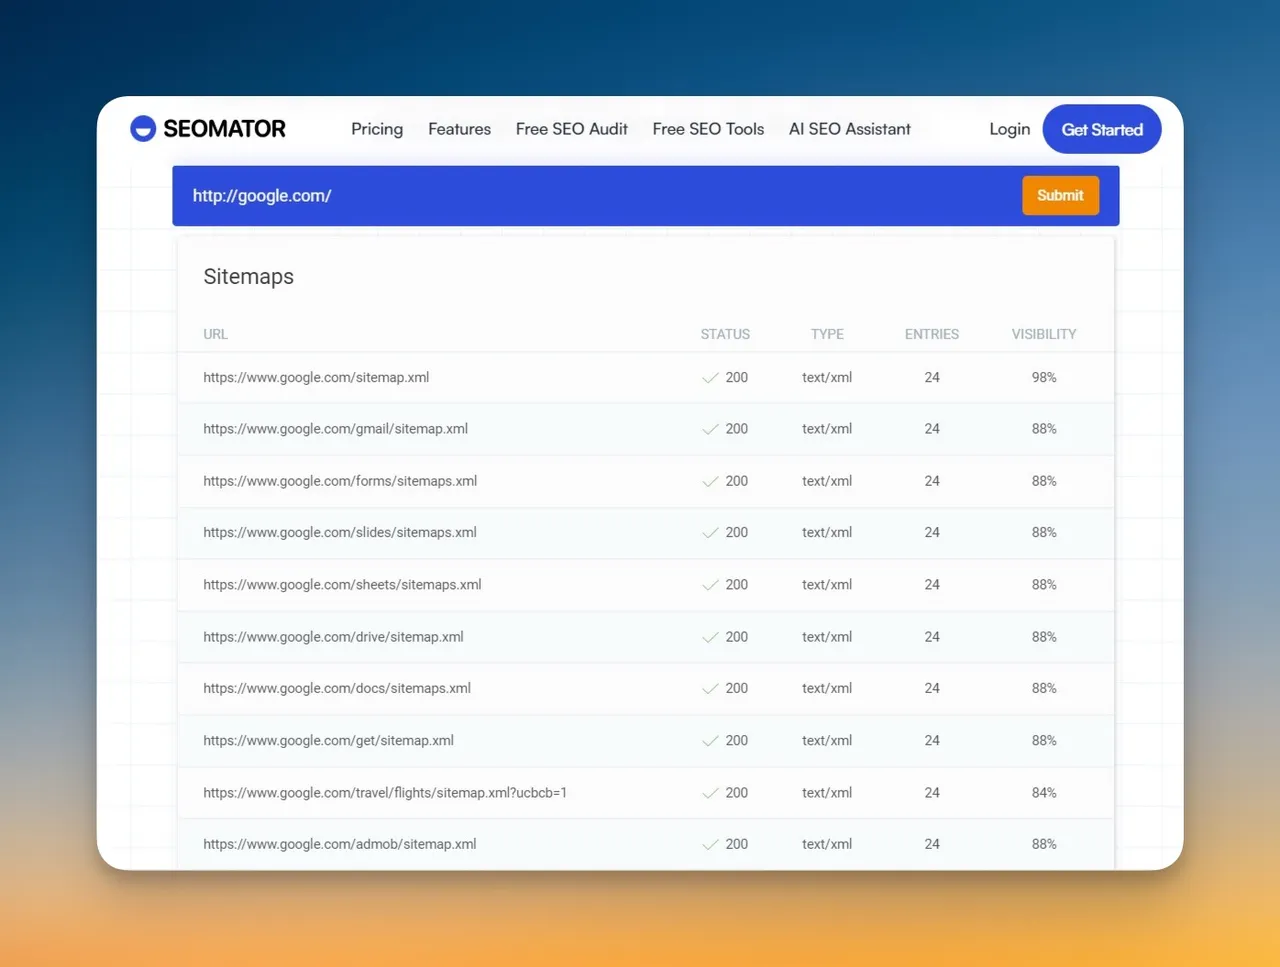Click the 200 status in the get row
The width and height of the screenshot is (1280, 967).
[x=737, y=741]
